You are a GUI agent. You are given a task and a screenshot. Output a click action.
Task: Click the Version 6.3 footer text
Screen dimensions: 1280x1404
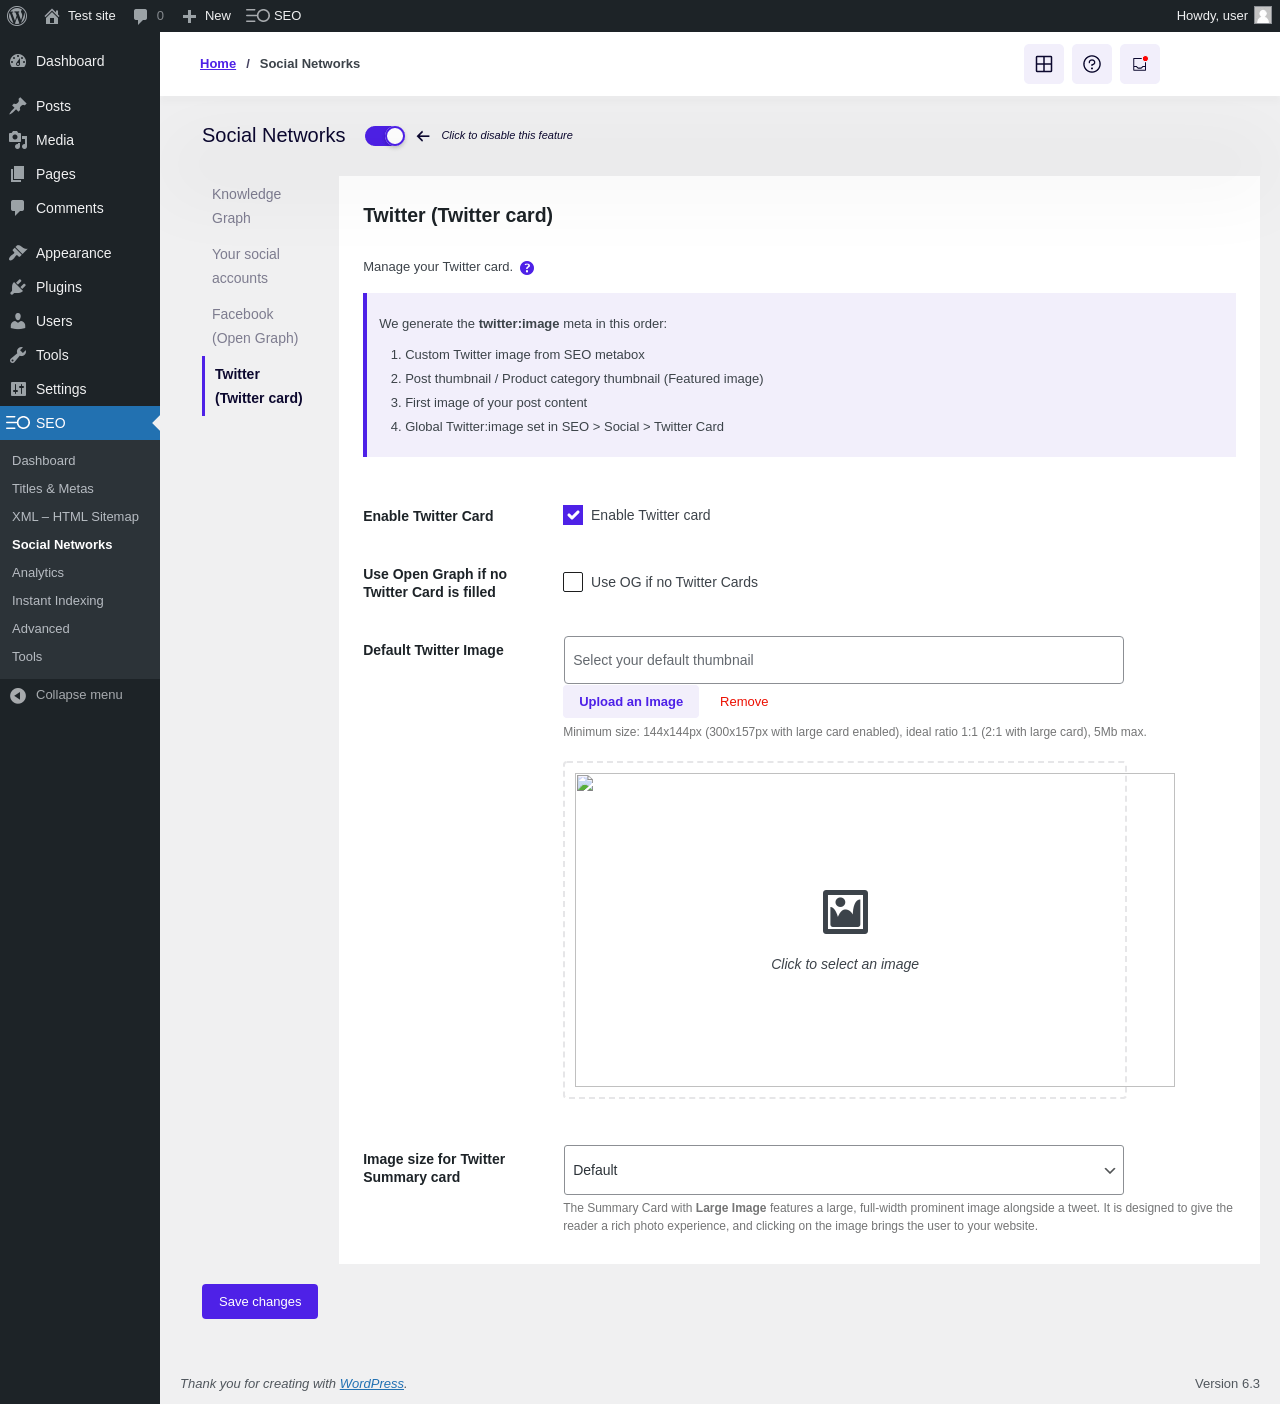tap(1227, 1384)
